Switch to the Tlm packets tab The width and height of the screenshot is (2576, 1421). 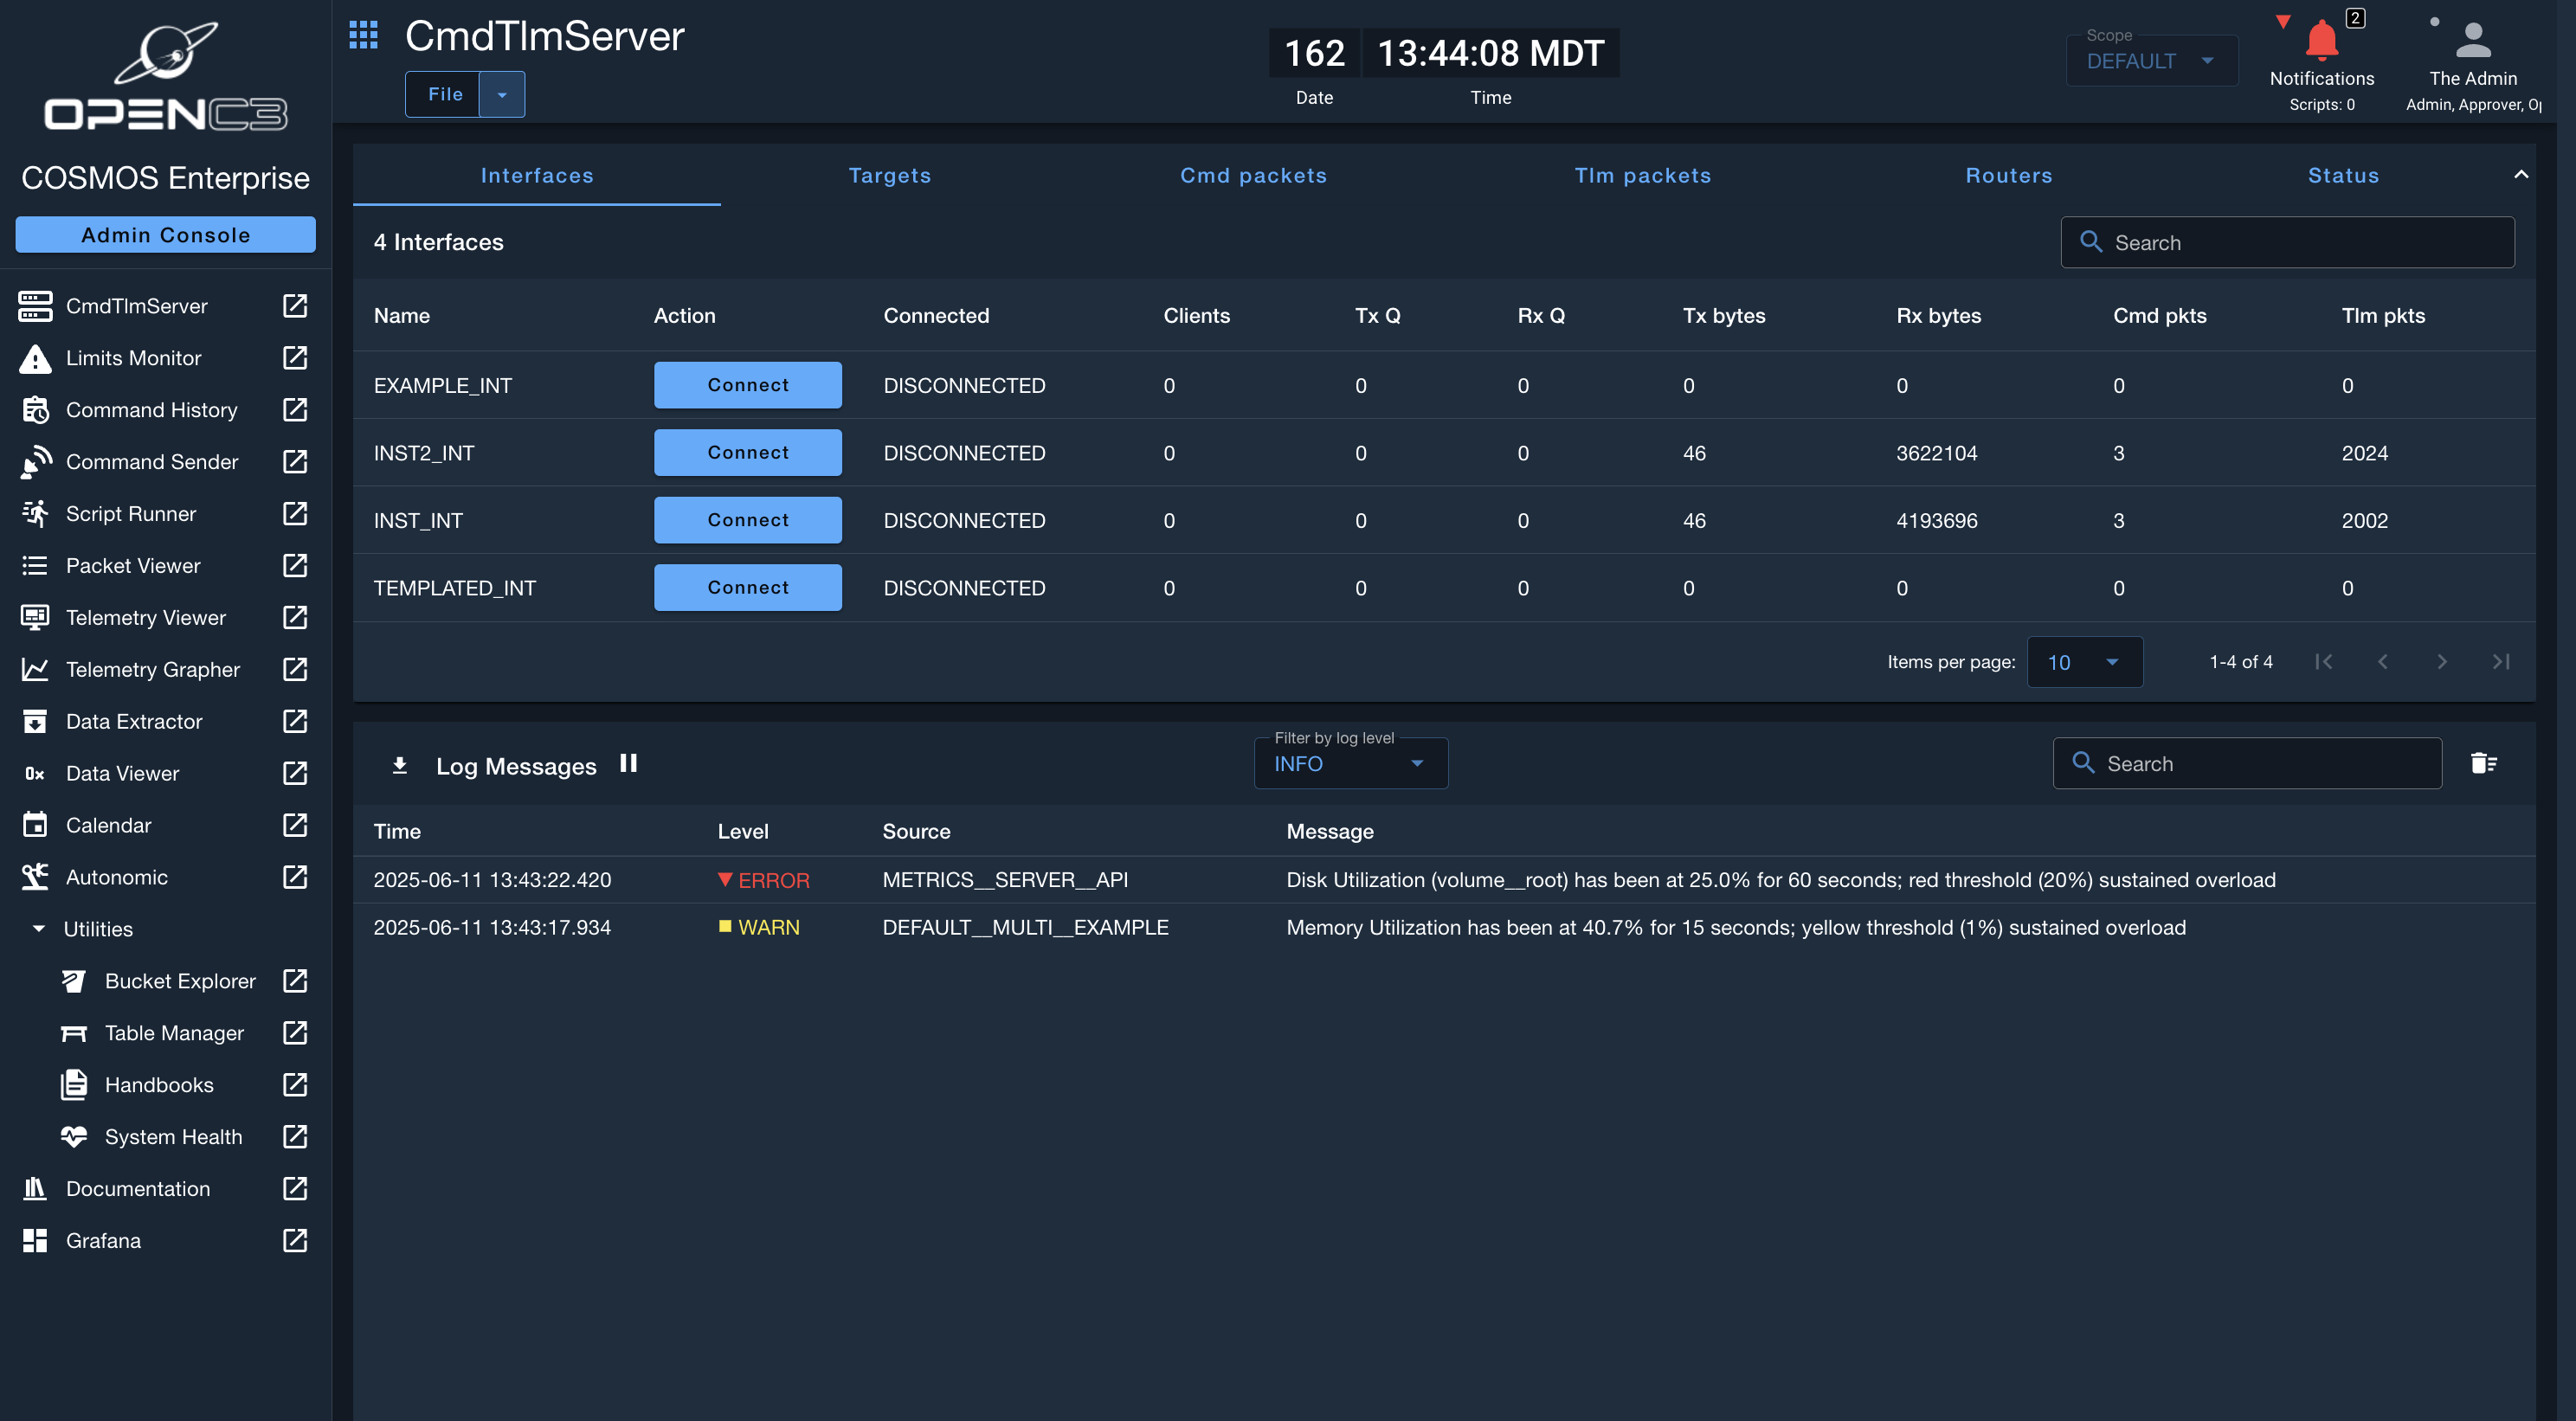pyautogui.click(x=1643, y=175)
